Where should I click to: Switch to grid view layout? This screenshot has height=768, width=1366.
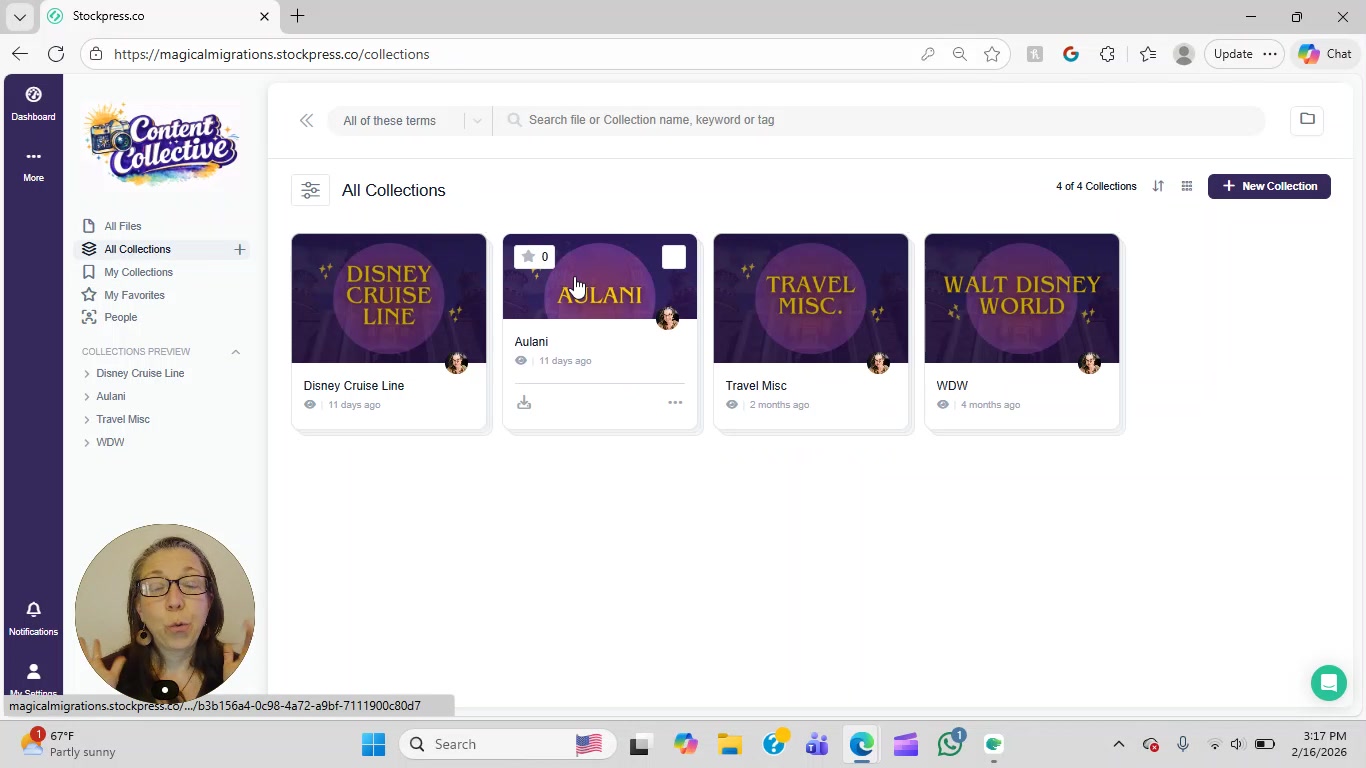tap(1187, 186)
